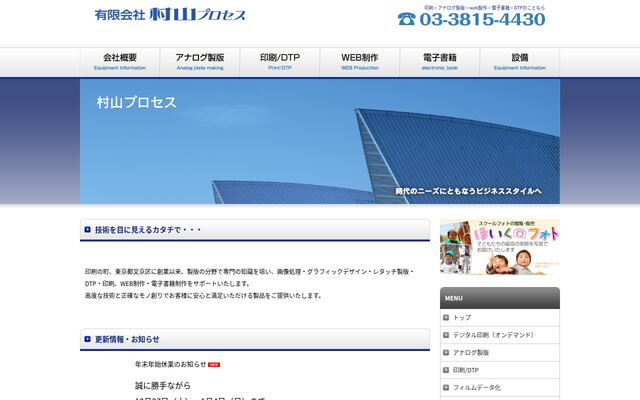Click the banner slogan 時代のニーズにともなうビジネススタイルへ

[469, 191]
